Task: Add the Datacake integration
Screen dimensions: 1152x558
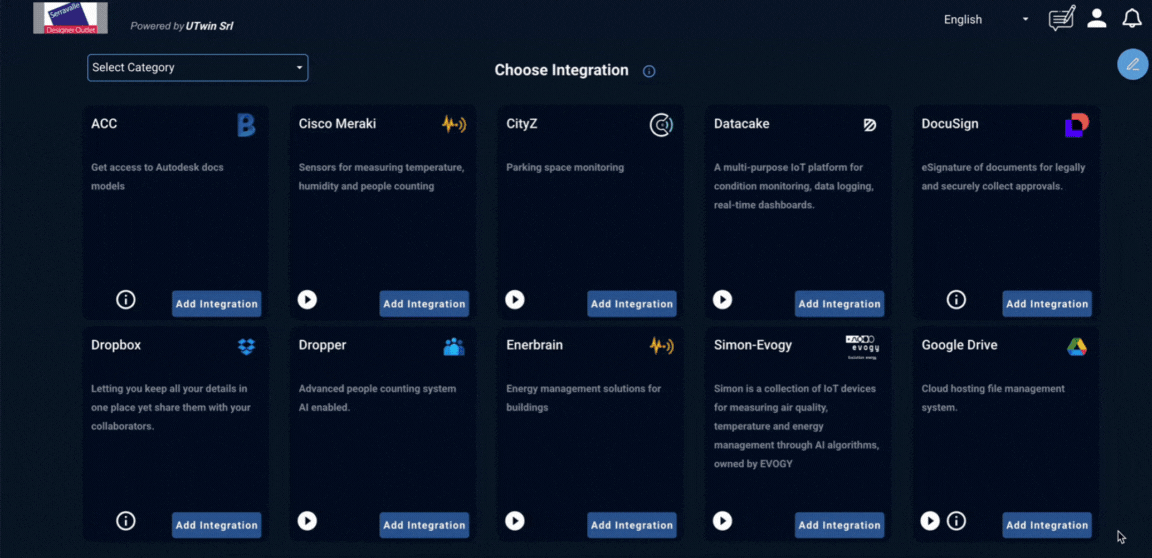Action: tap(839, 304)
